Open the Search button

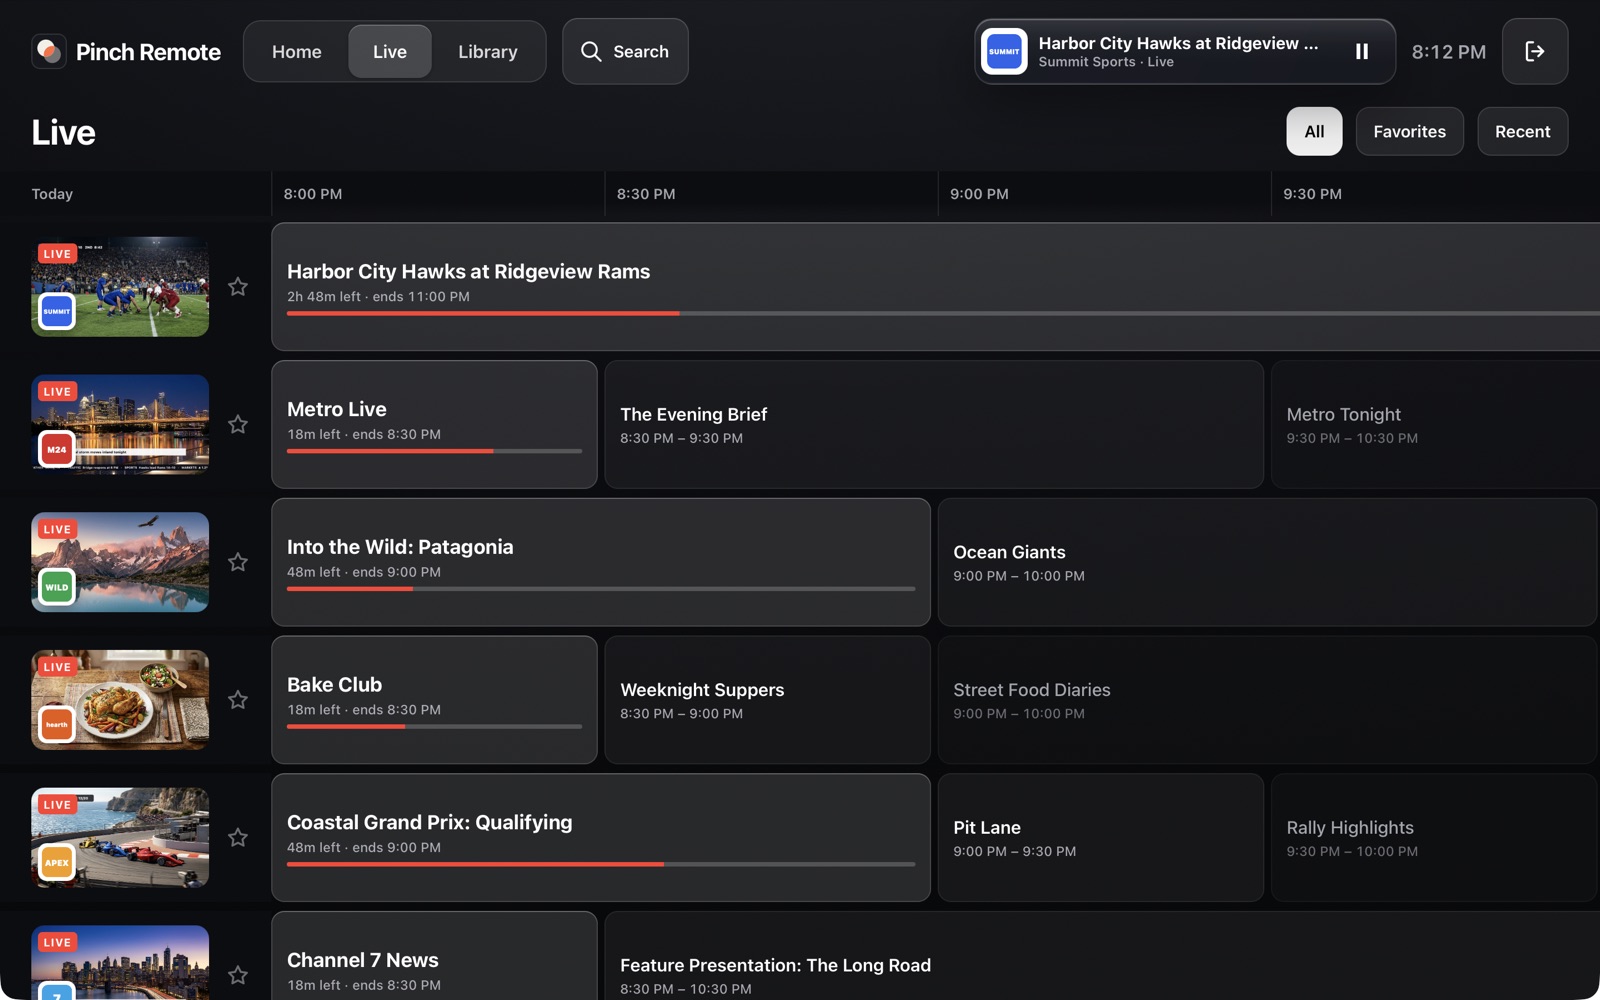coord(625,51)
